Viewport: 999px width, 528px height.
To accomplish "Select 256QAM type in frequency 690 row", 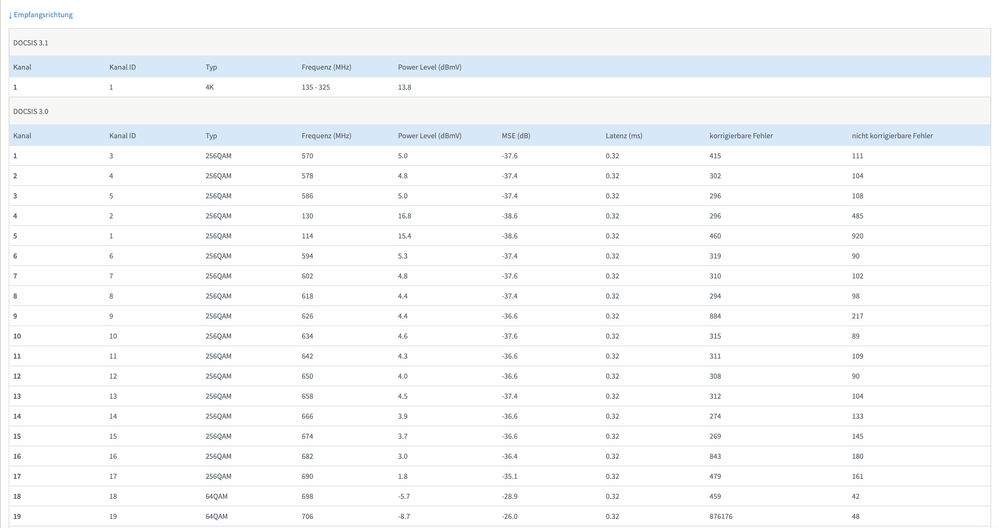I will coord(219,476).
